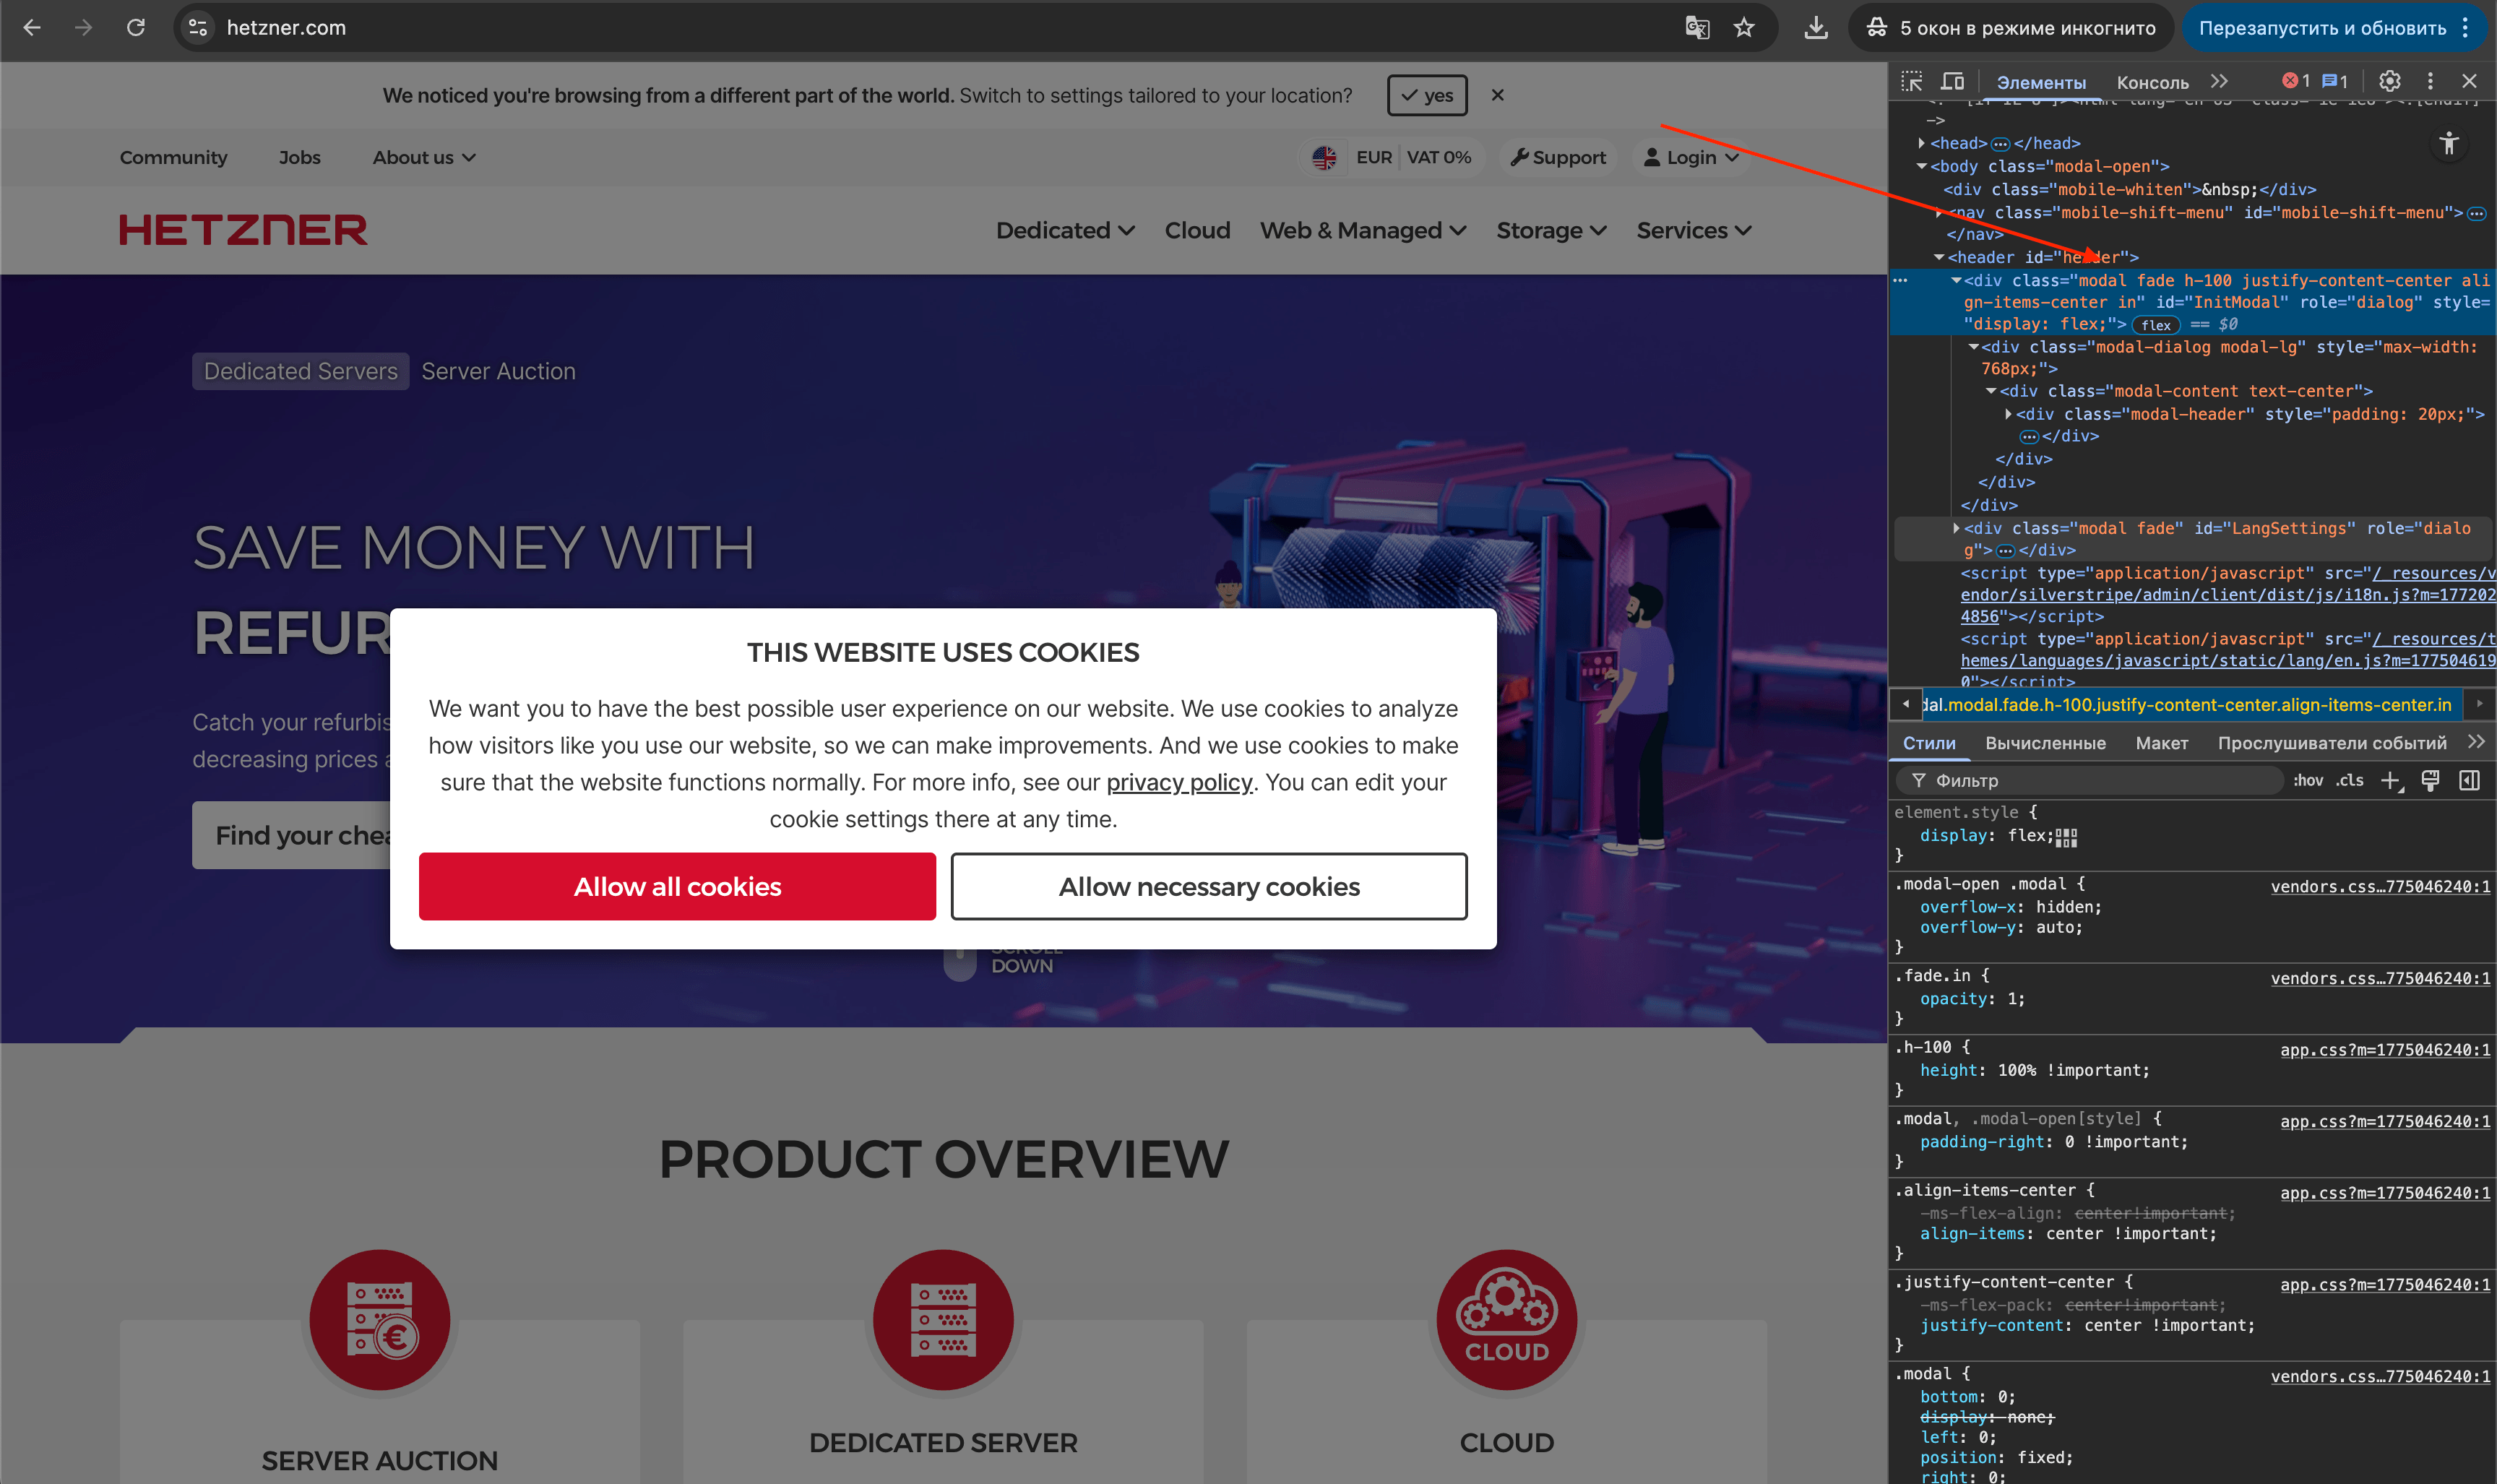Click the translate page icon in the address bar
The height and width of the screenshot is (1484, 2497).
[1697, 28]
